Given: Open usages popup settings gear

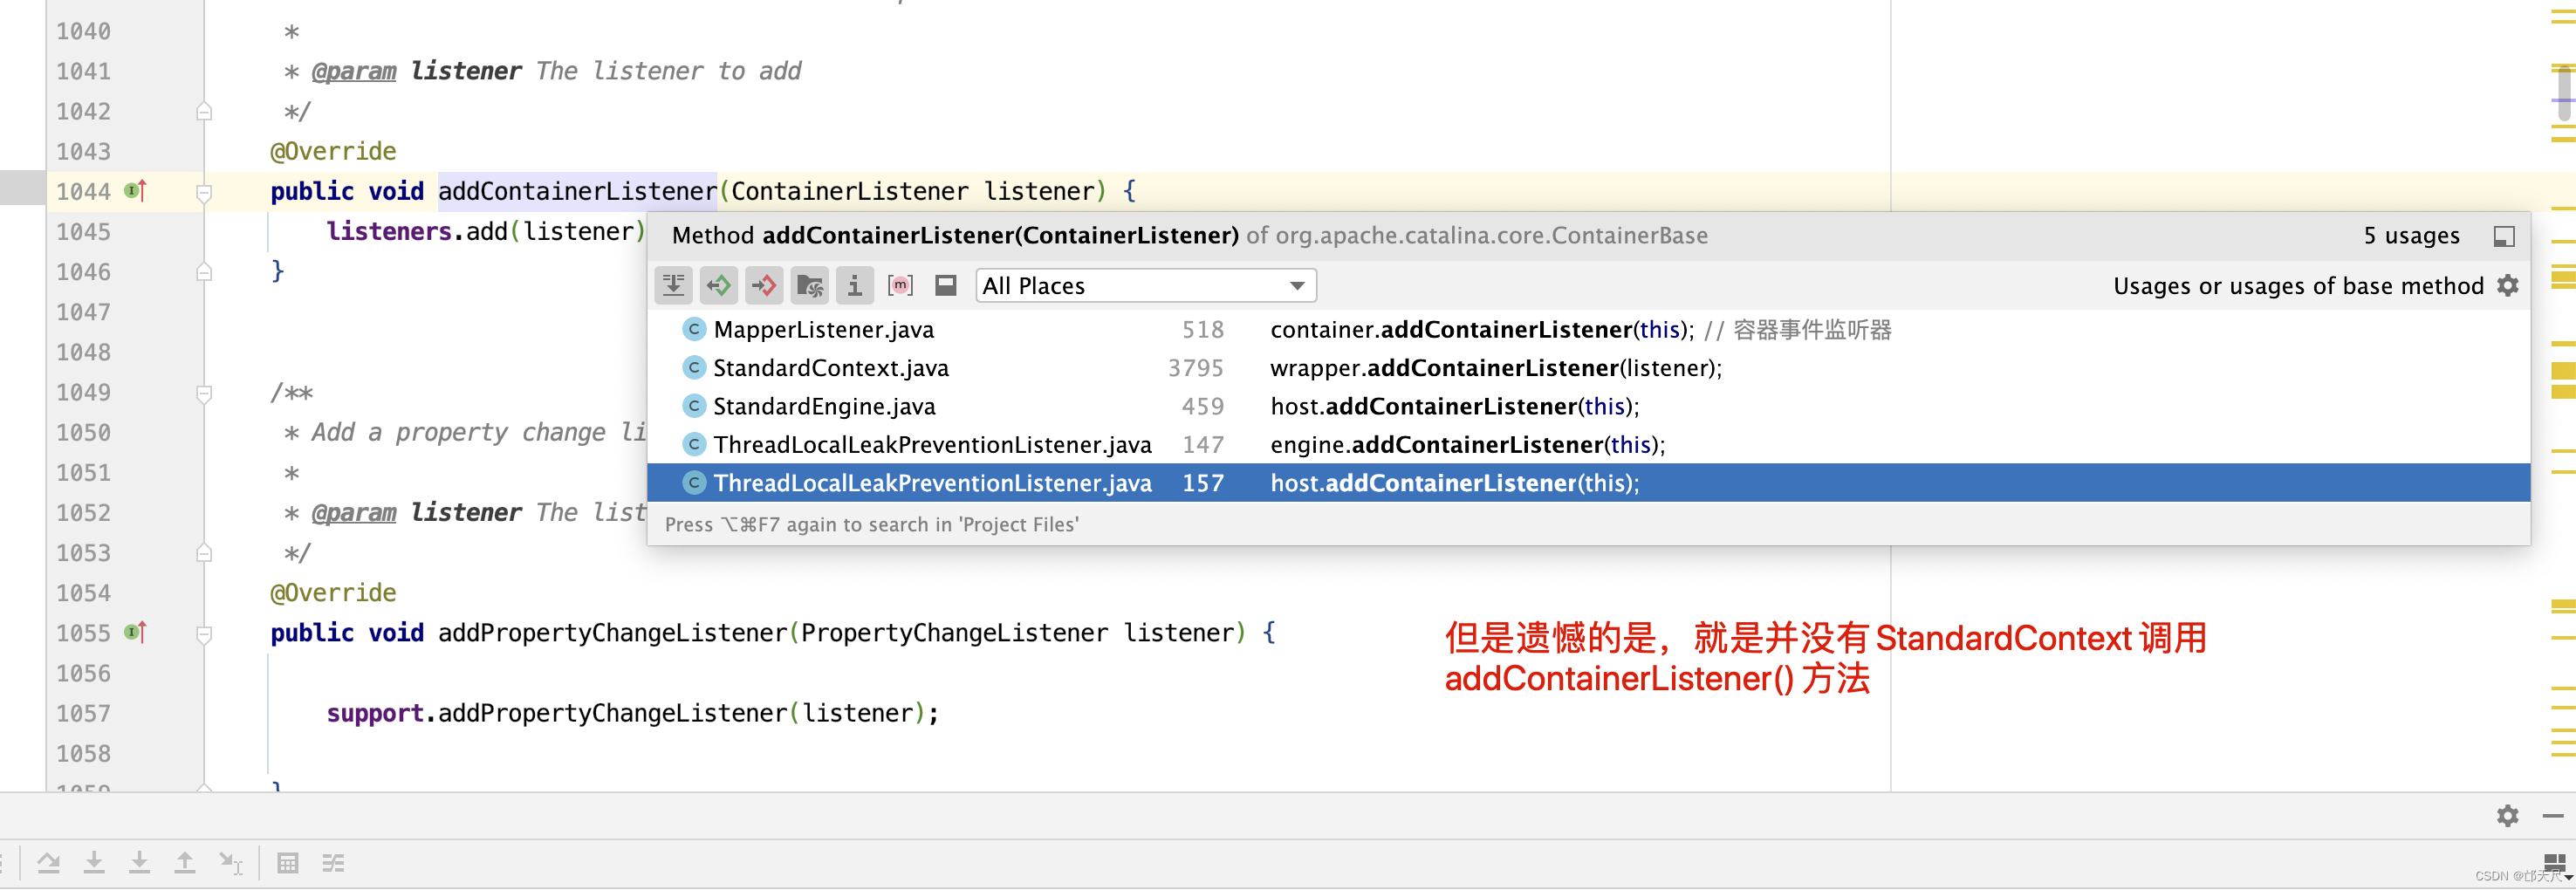Looking at the screenshot, I should coord(2508,286).
